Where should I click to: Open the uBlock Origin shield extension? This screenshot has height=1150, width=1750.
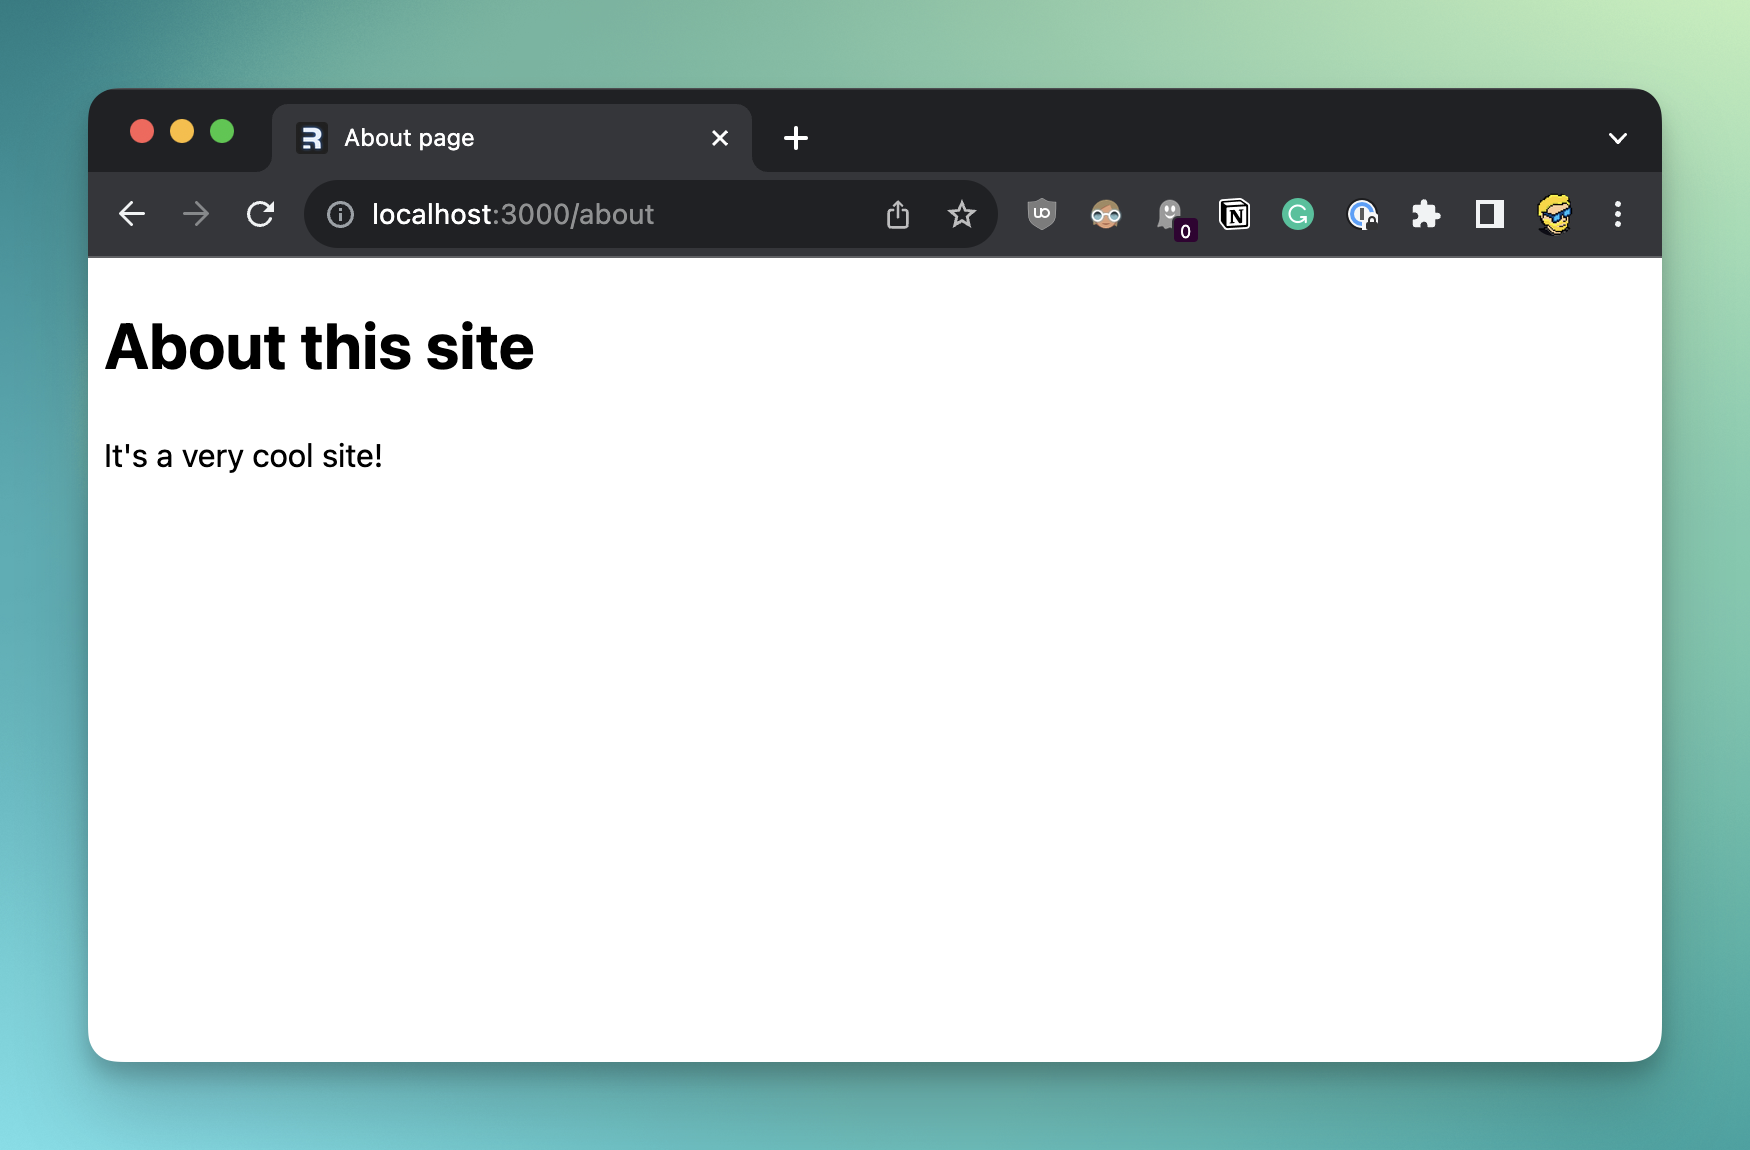[1042, 214]
